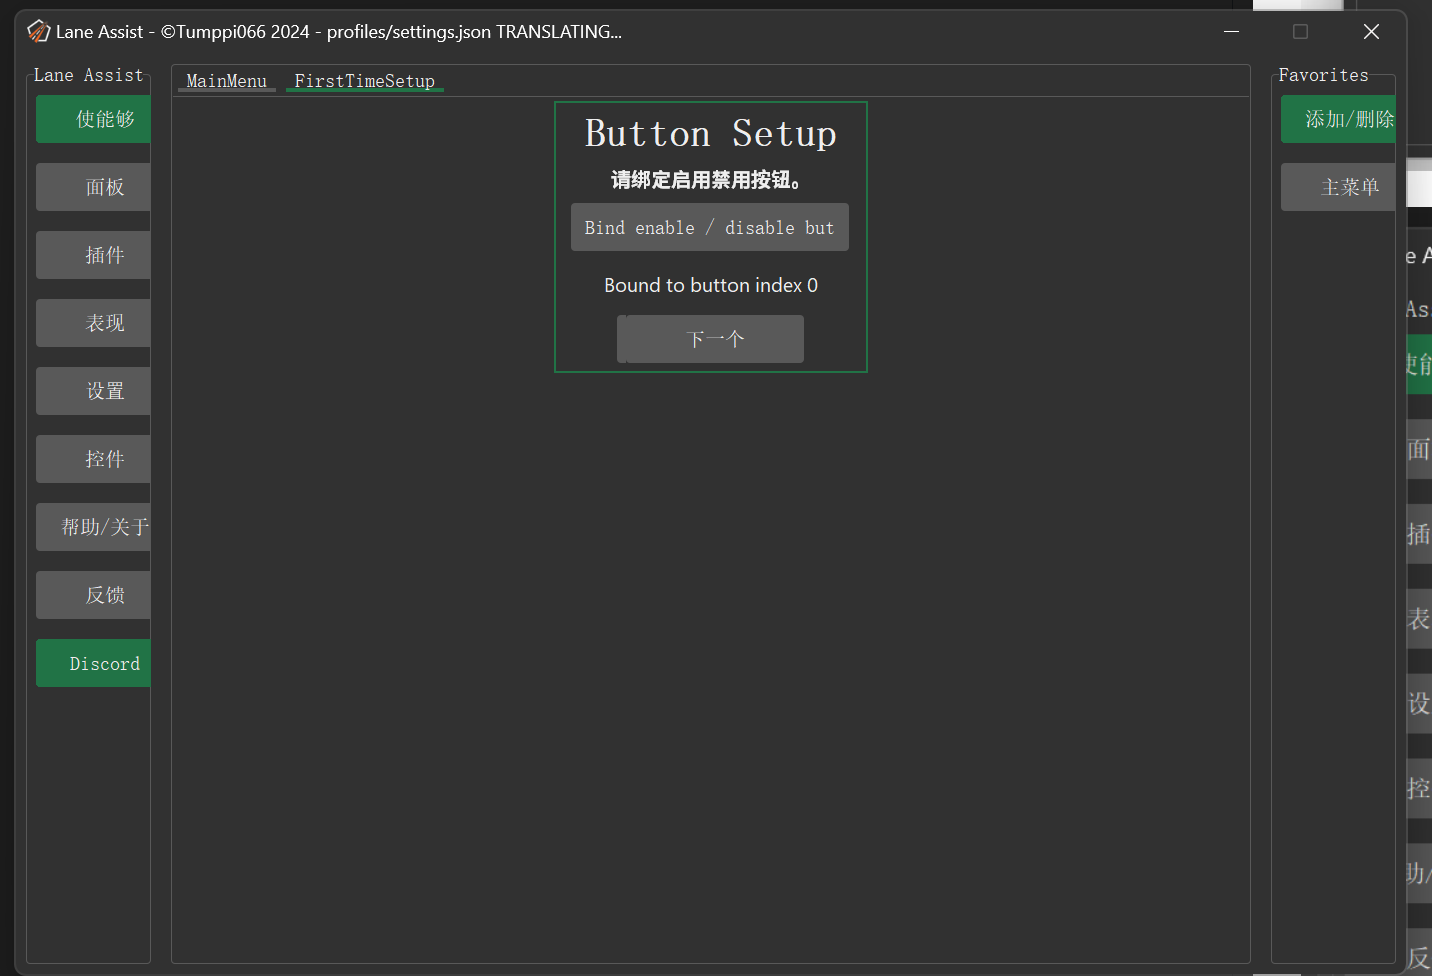Close the Lane Assist window
This screenshot has height=976, width=1432.
[1371, 32]
